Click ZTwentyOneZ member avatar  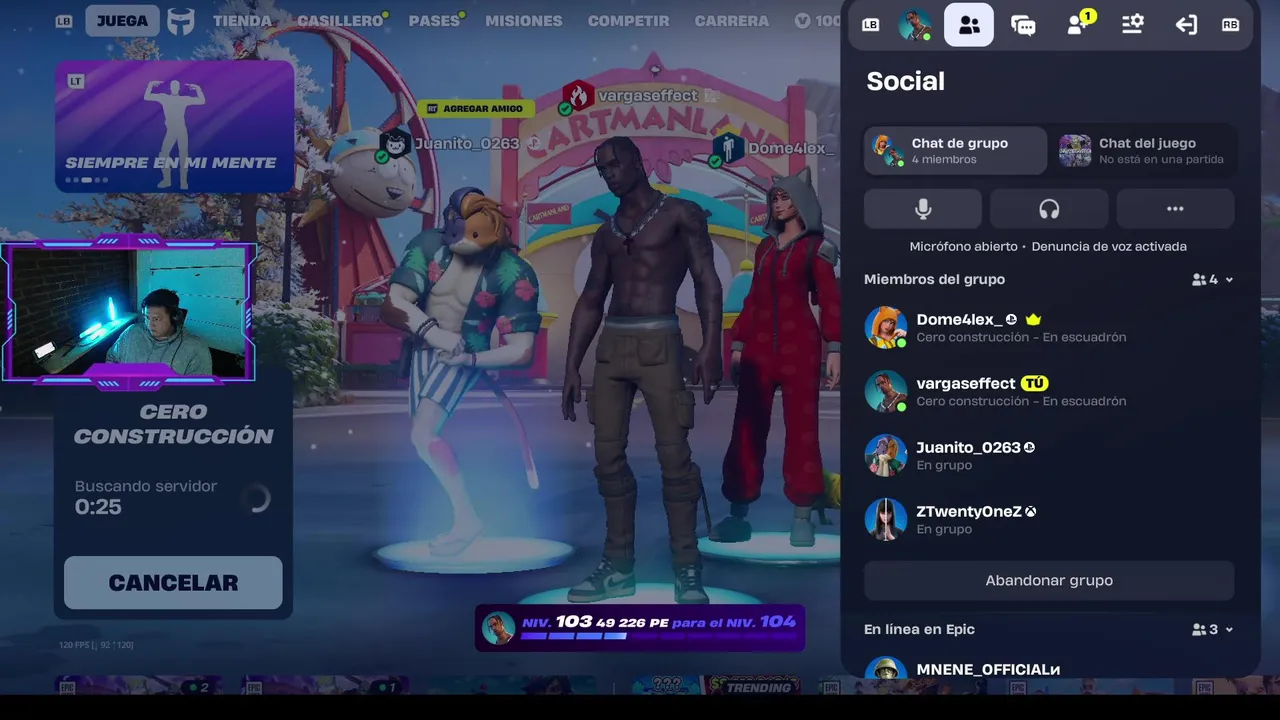(x=885, y=520)
